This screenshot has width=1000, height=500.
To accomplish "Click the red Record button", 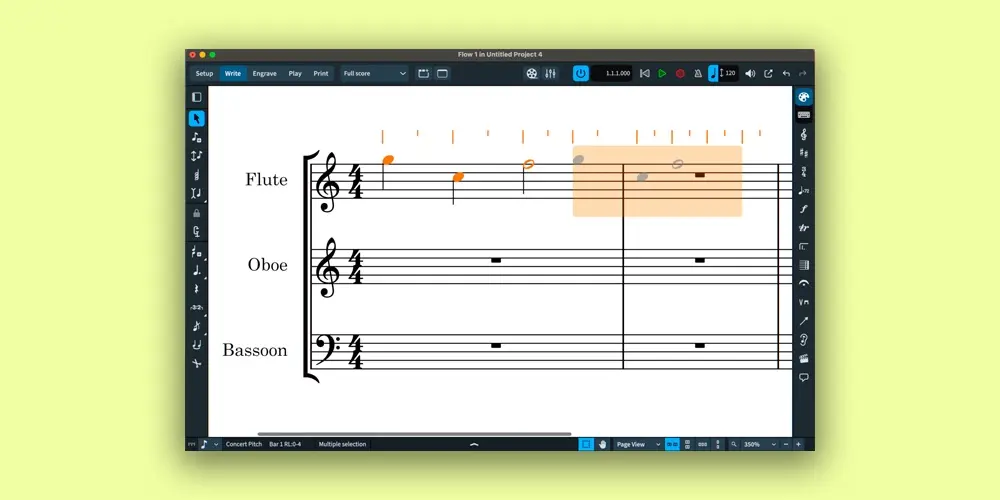I will pos(680,73).
